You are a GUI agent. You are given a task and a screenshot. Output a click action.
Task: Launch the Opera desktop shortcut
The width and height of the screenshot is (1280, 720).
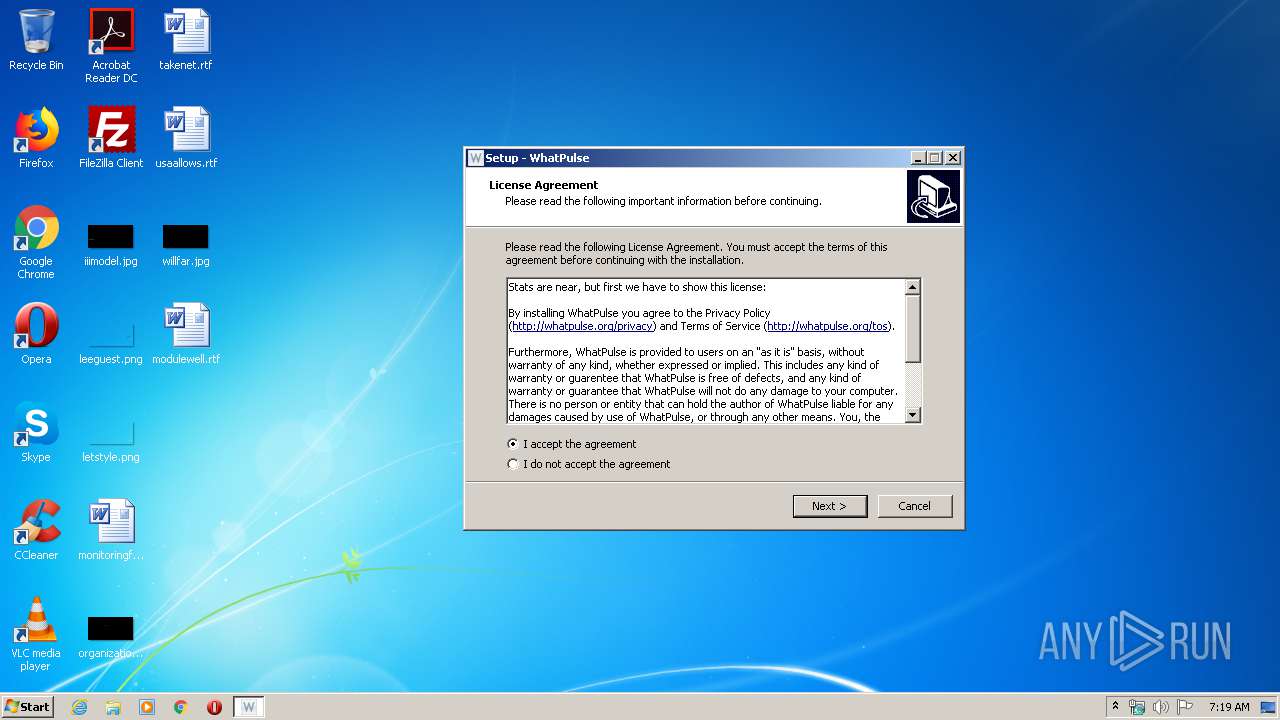(x=36, y=334)
